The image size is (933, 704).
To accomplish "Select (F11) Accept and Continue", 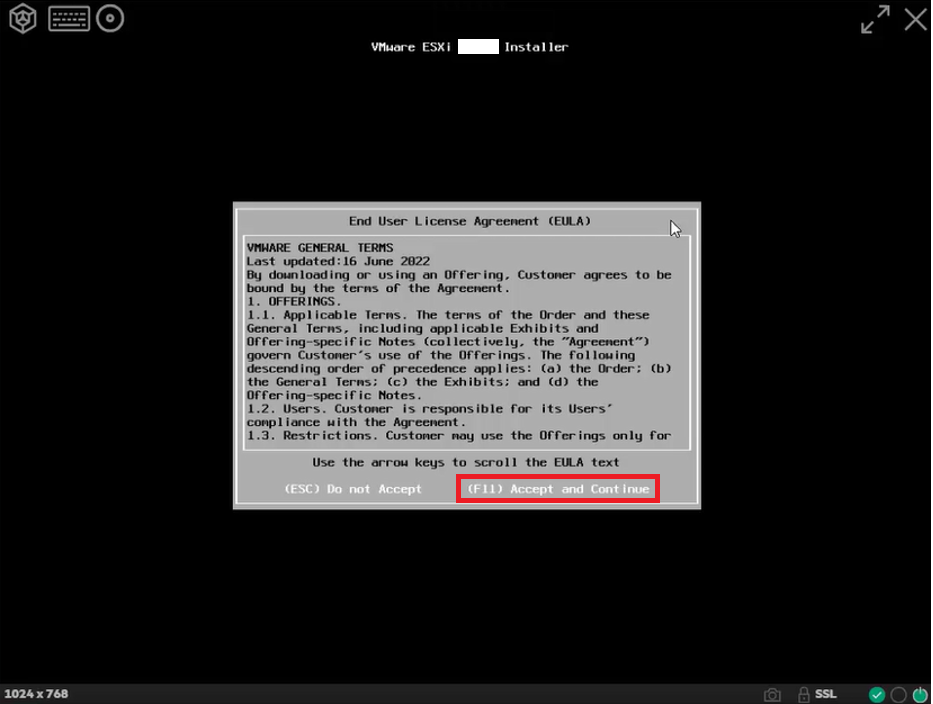I will coord(558,489).
